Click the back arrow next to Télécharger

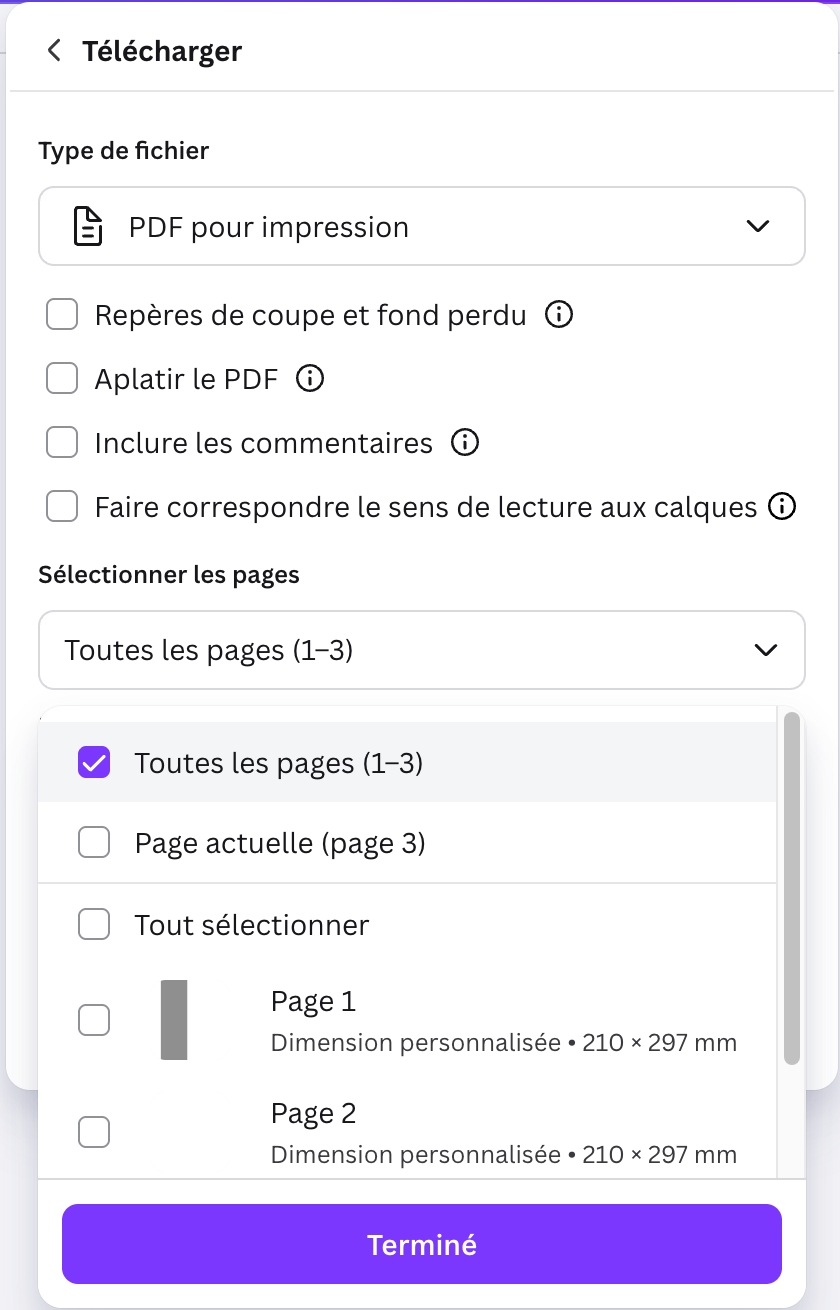pyautogui.click(x=54, y=51)
